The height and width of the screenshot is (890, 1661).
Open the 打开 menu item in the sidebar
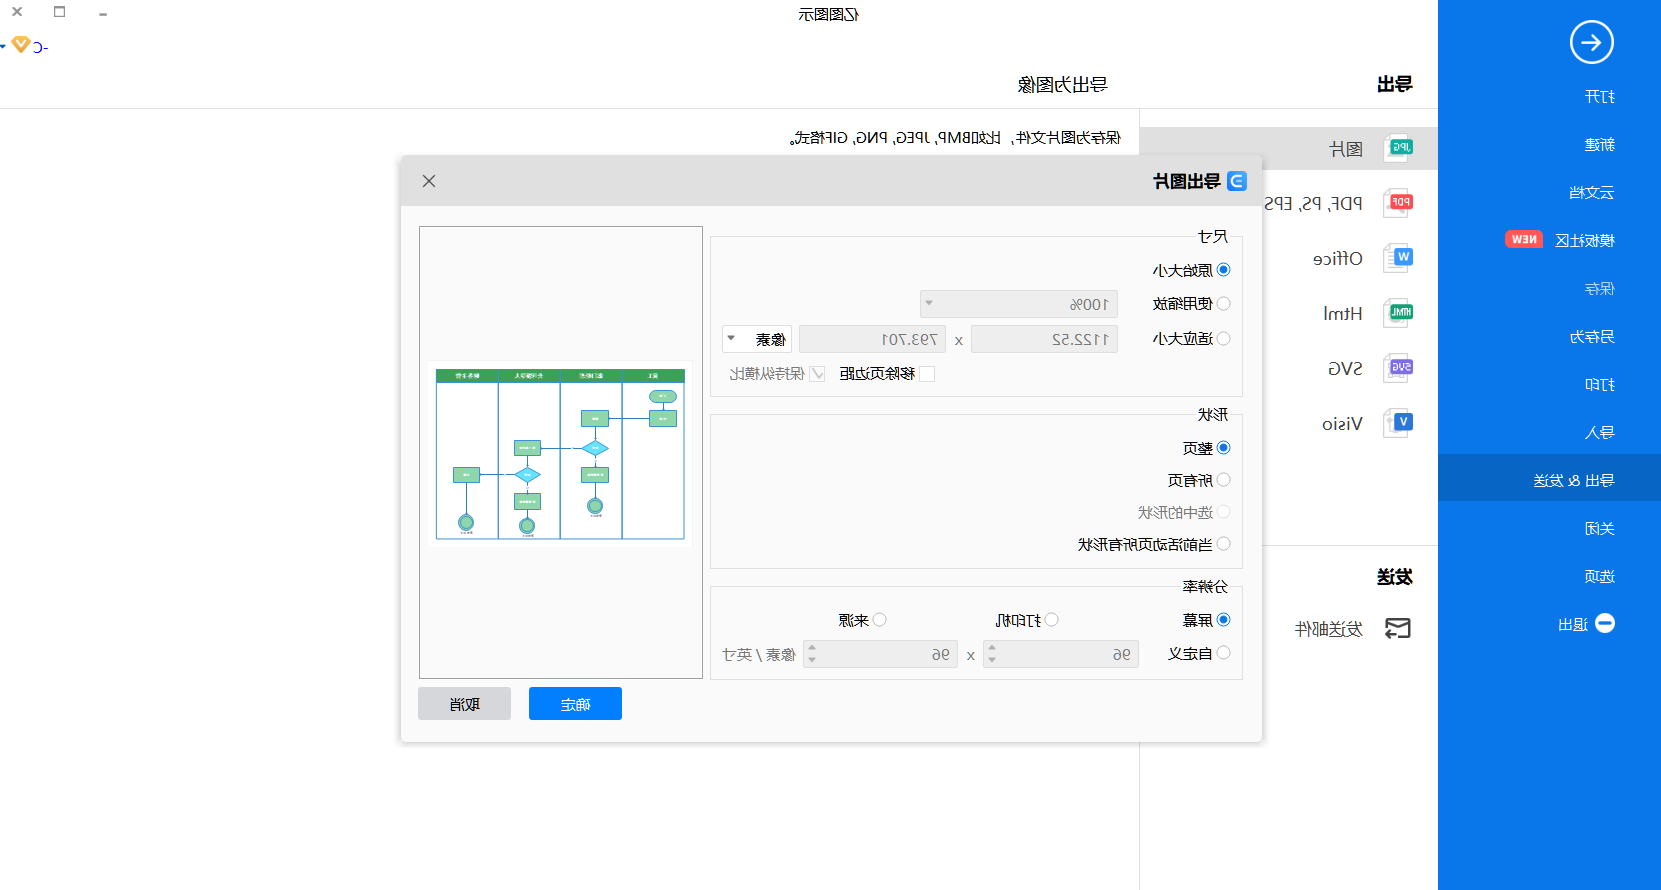click(1599, 97)
